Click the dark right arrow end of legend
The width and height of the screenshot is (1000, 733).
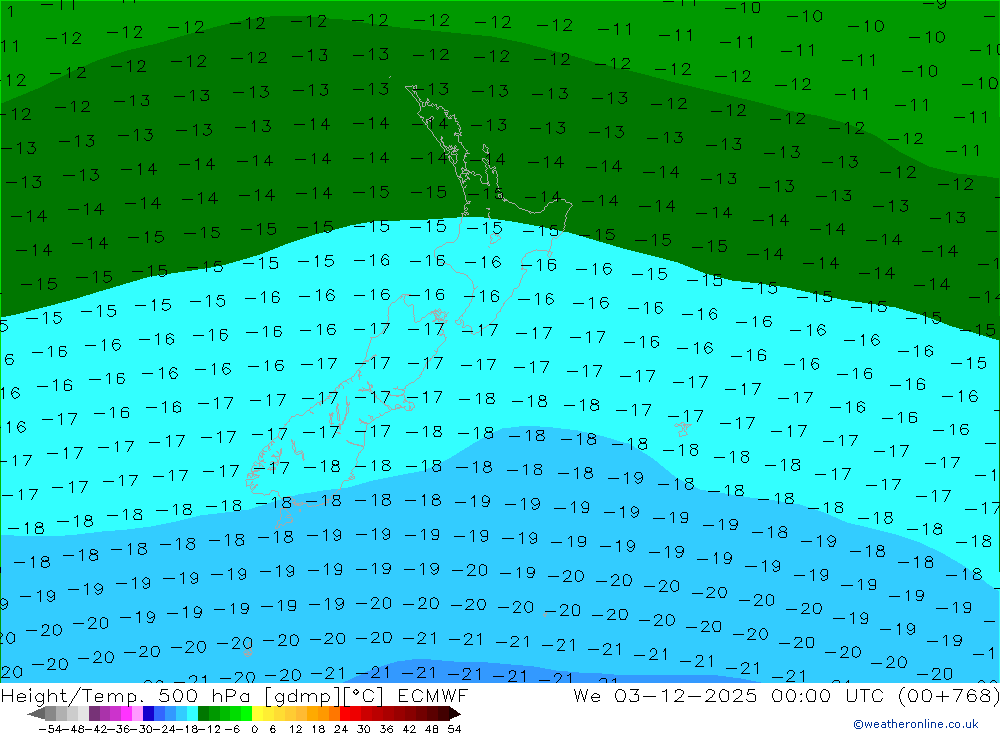(x=455, y=714)
